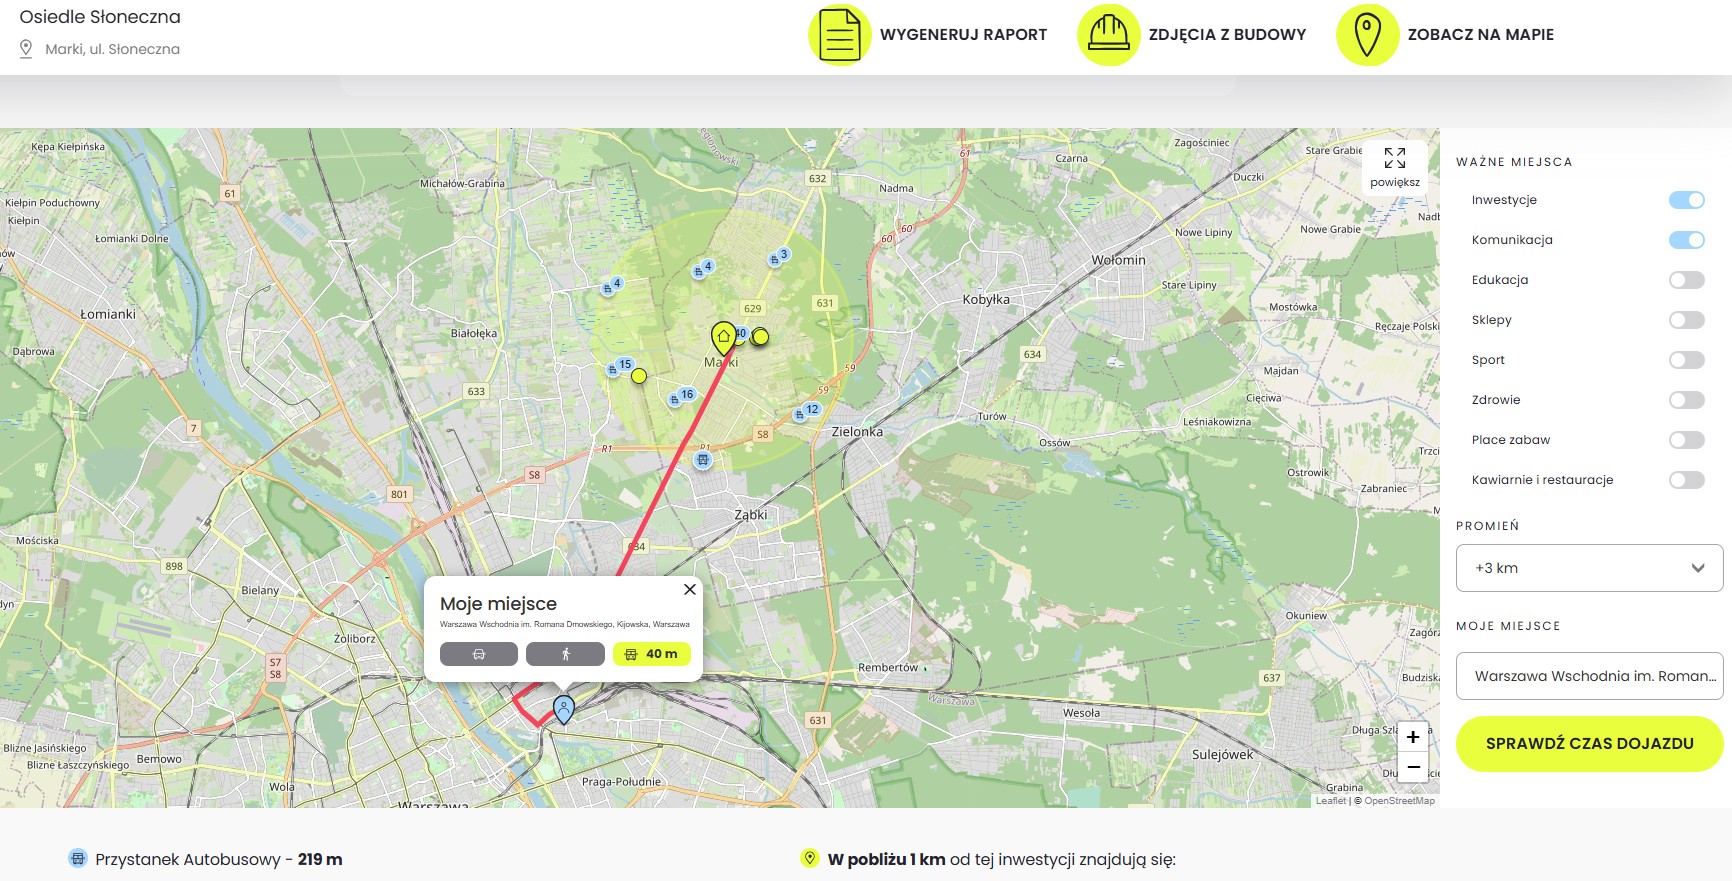The image size is (1732, 881).
Task: Click the bus stop cluster marker 3
Action: pos(778,257)
